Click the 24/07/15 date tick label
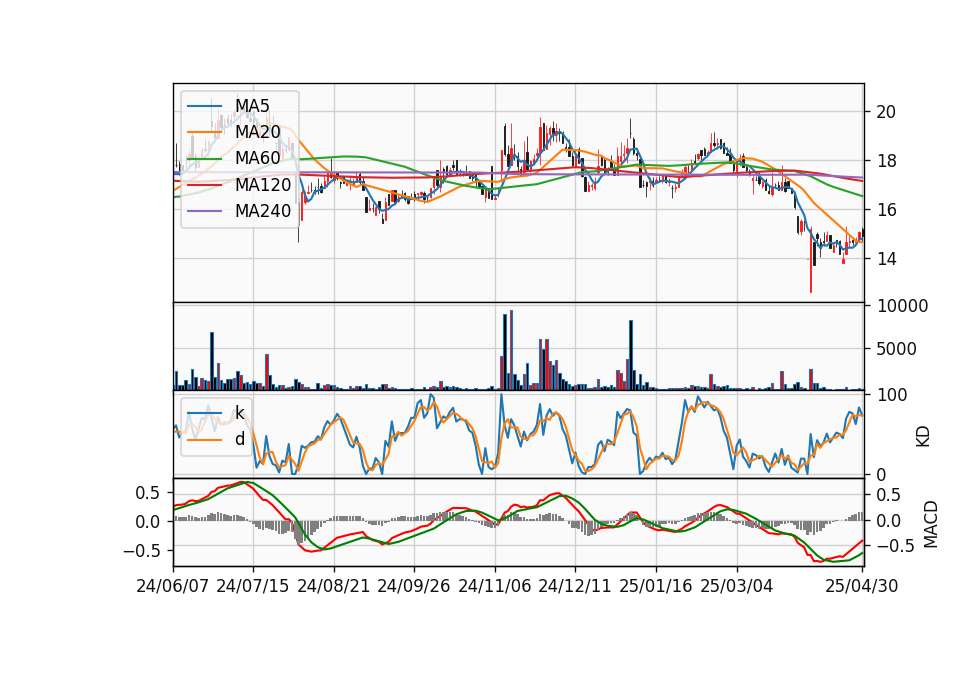 coord(253,586)
